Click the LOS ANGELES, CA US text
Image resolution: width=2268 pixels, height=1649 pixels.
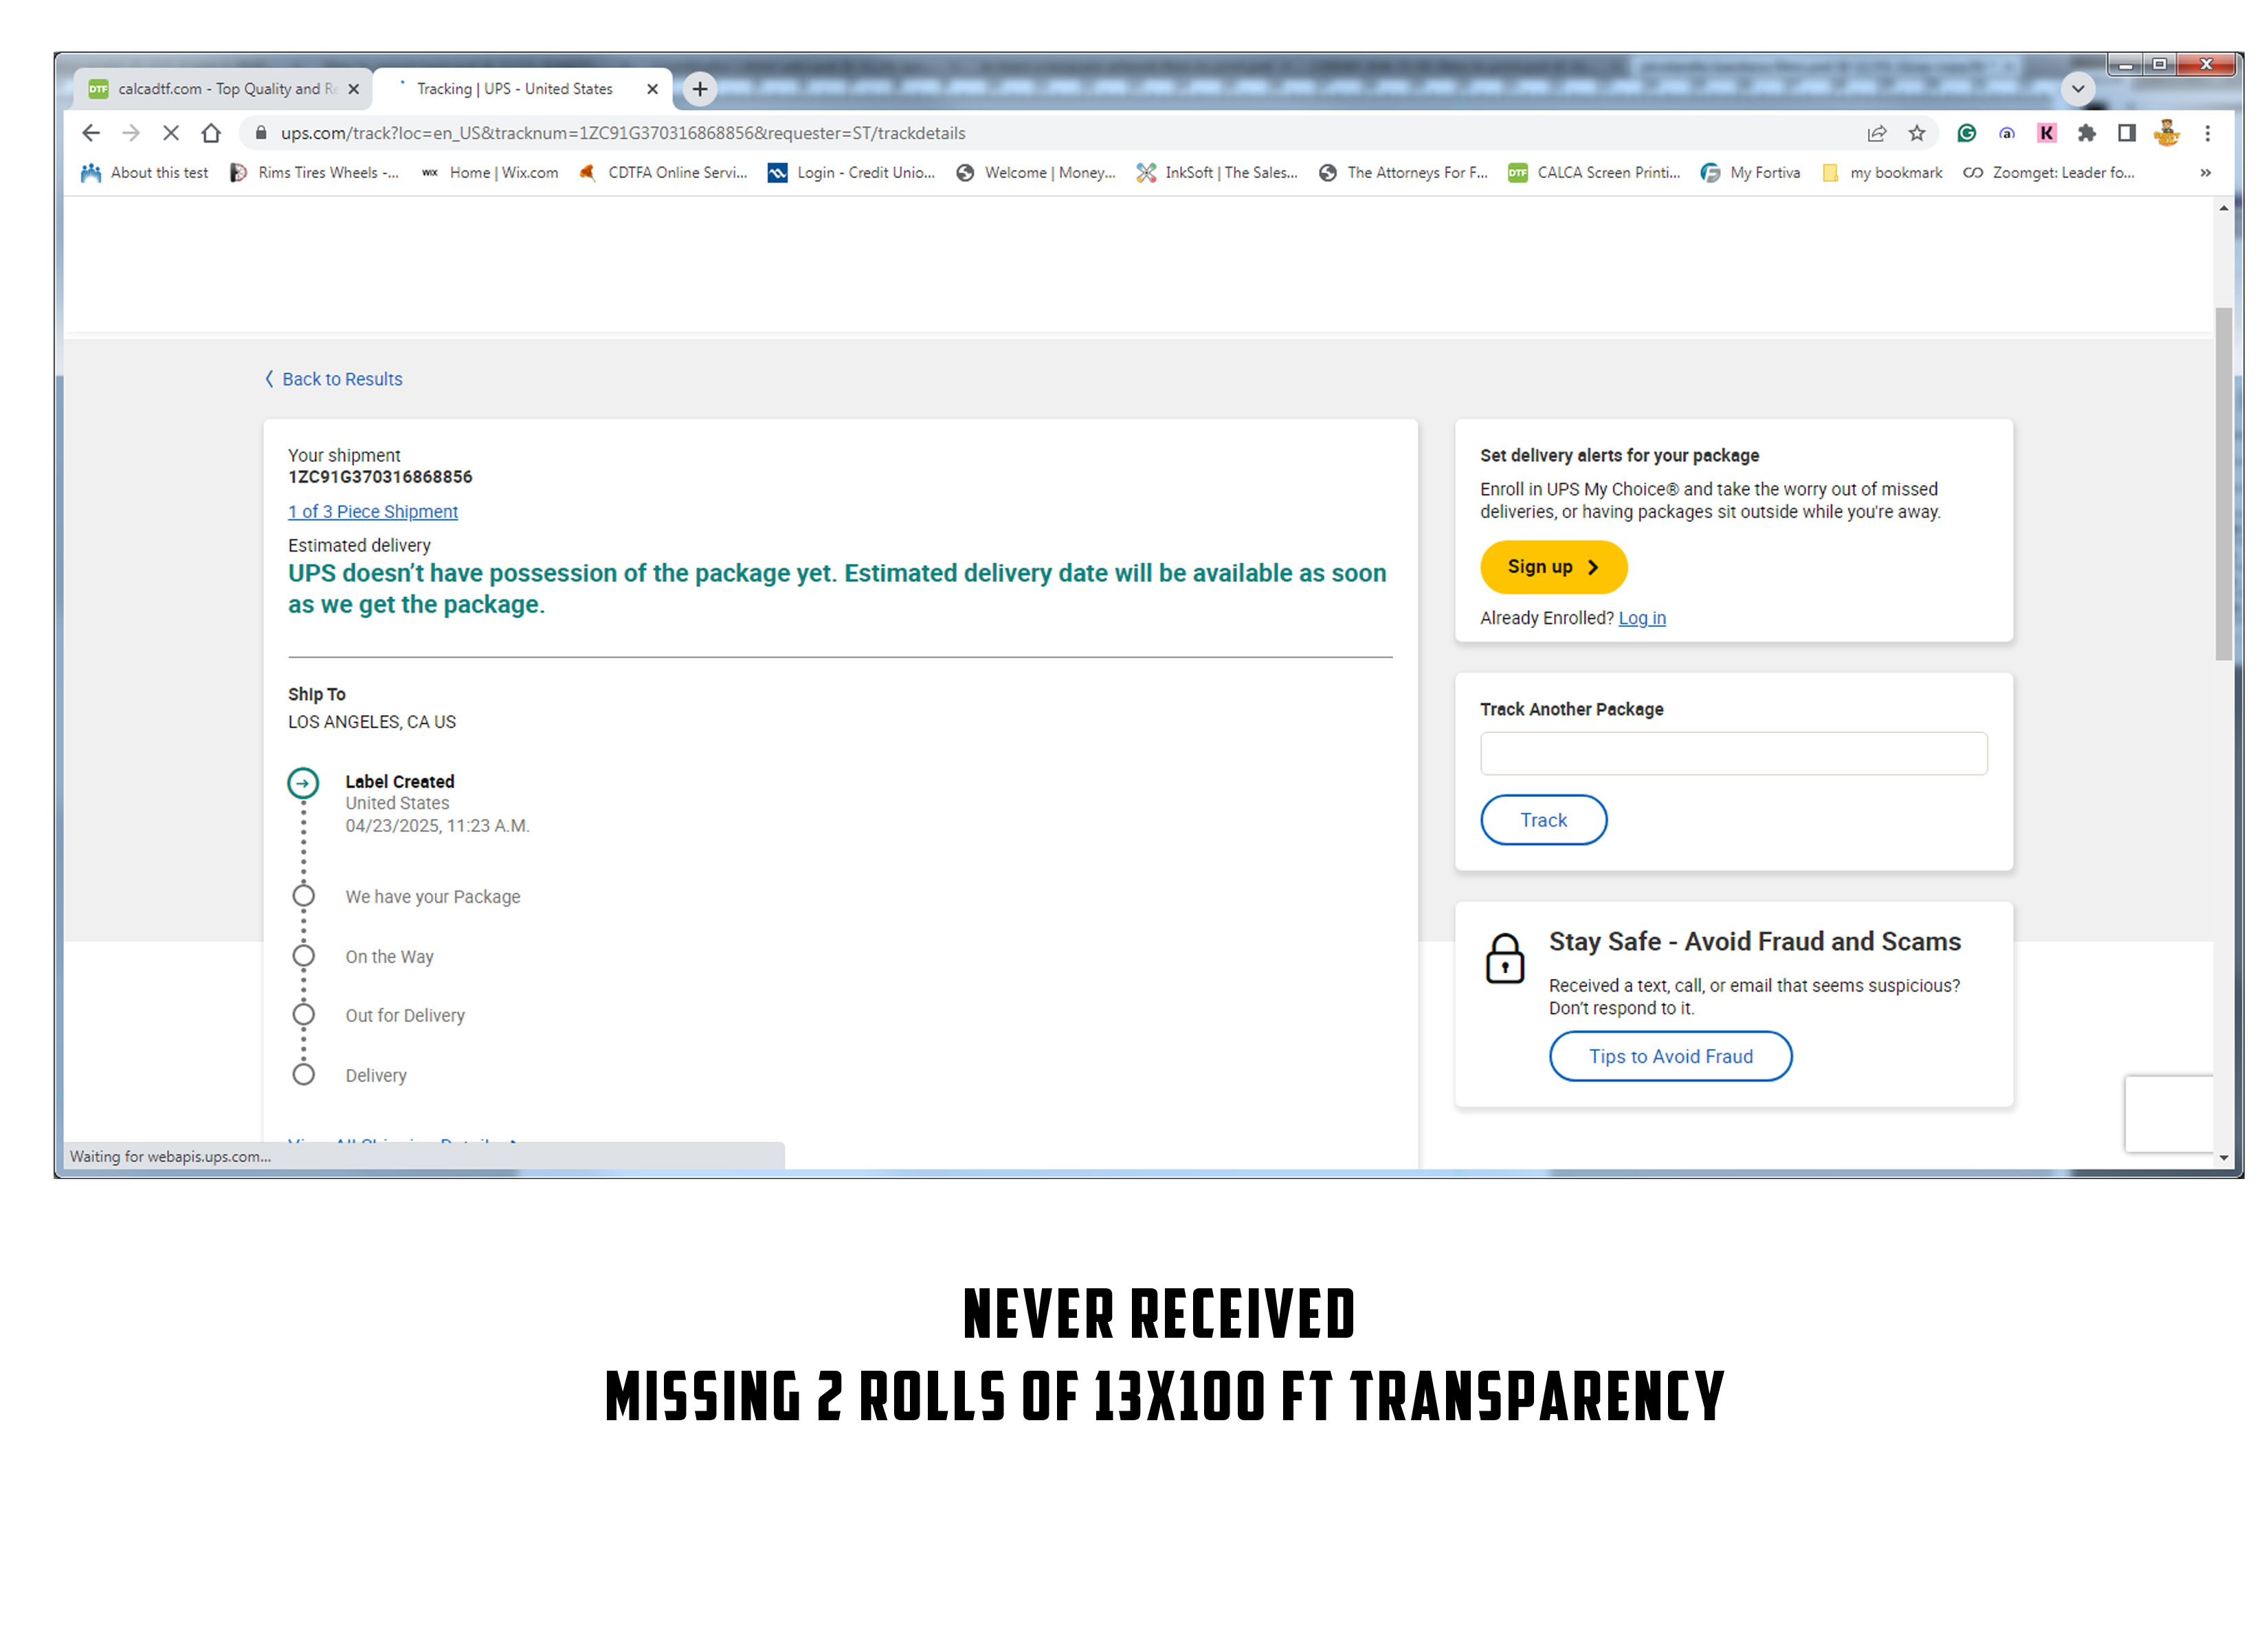click(372, 722)
